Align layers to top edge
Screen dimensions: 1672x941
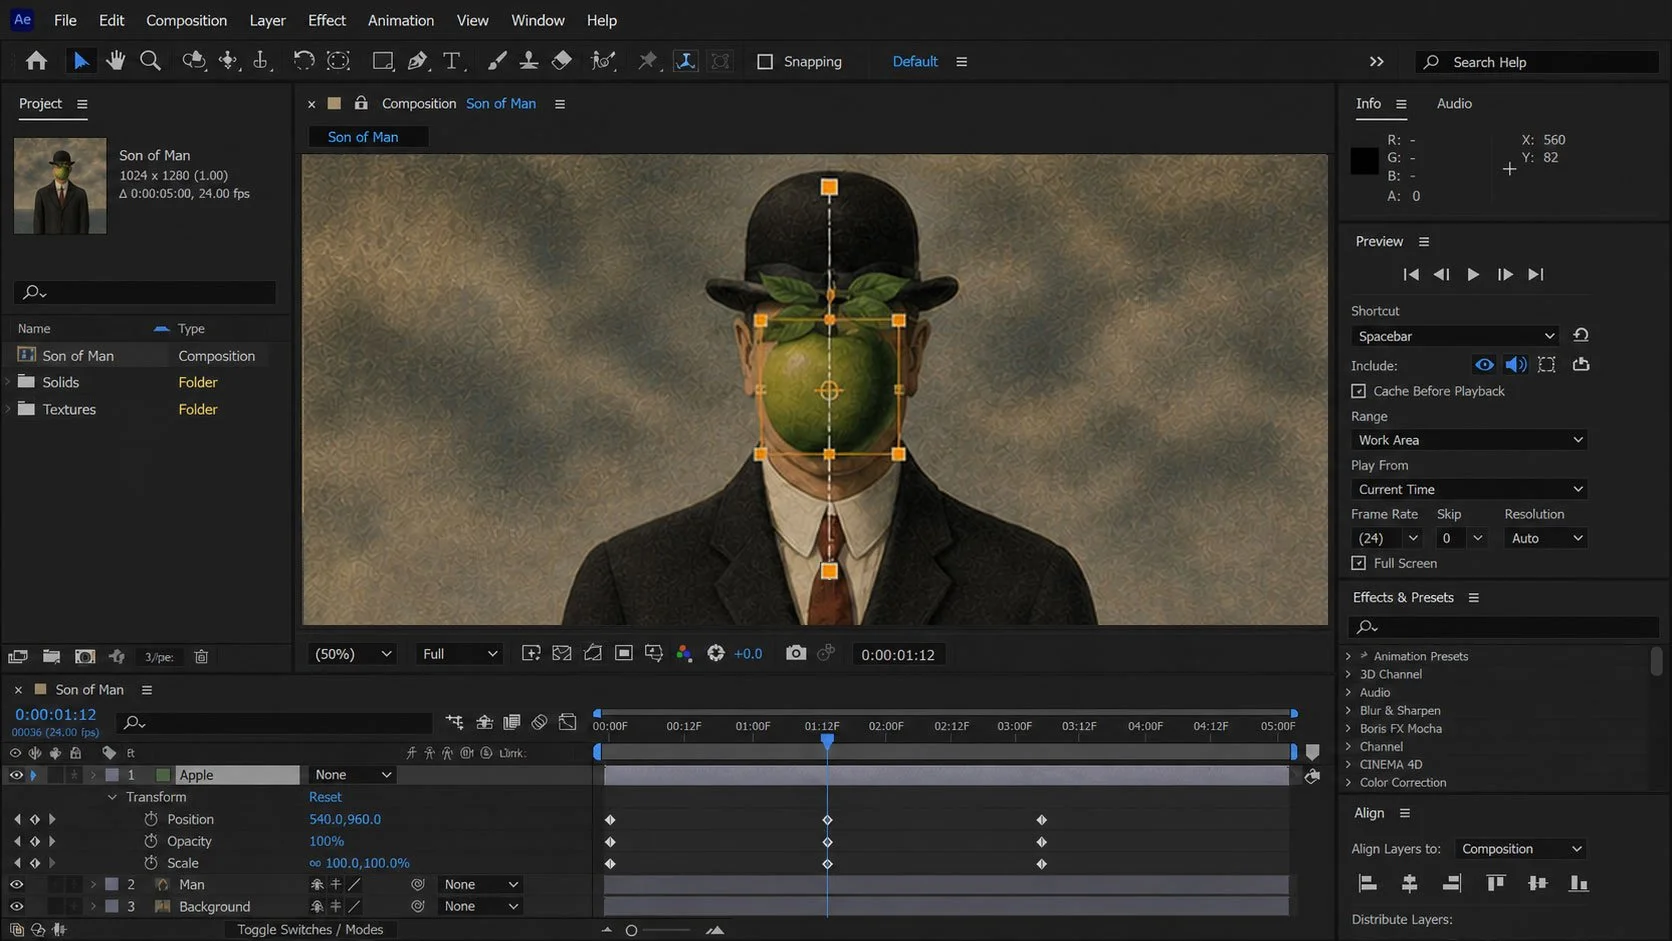[1496, 883]
